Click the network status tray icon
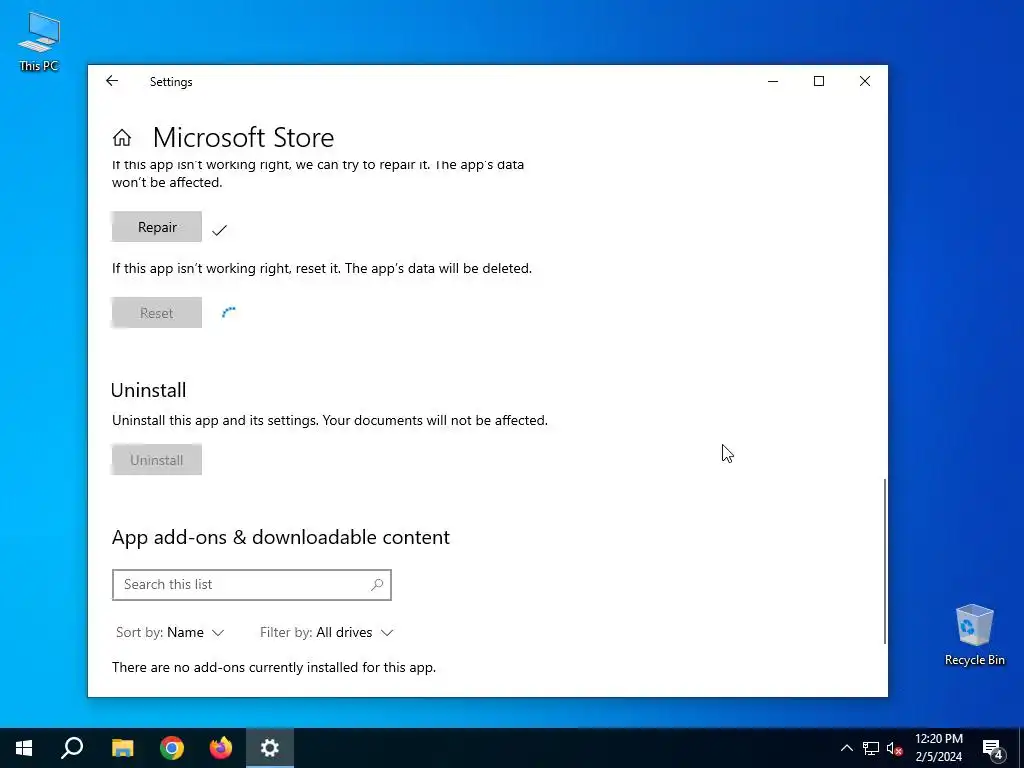The image size is (1024, 768). (871, 748)
